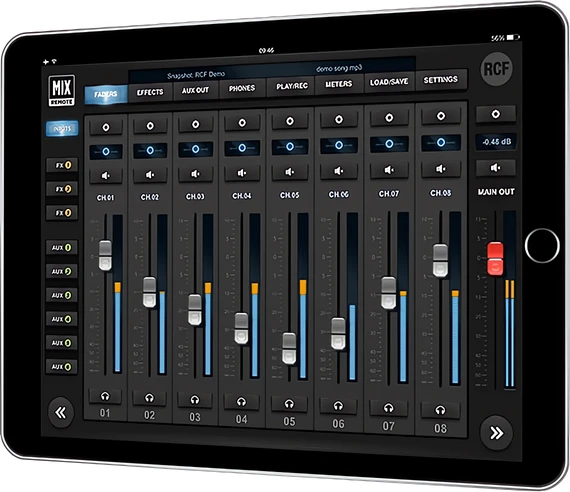The image size is (570, 492).
Task: Switch to the Effects tab
Action: pos(150,92)
